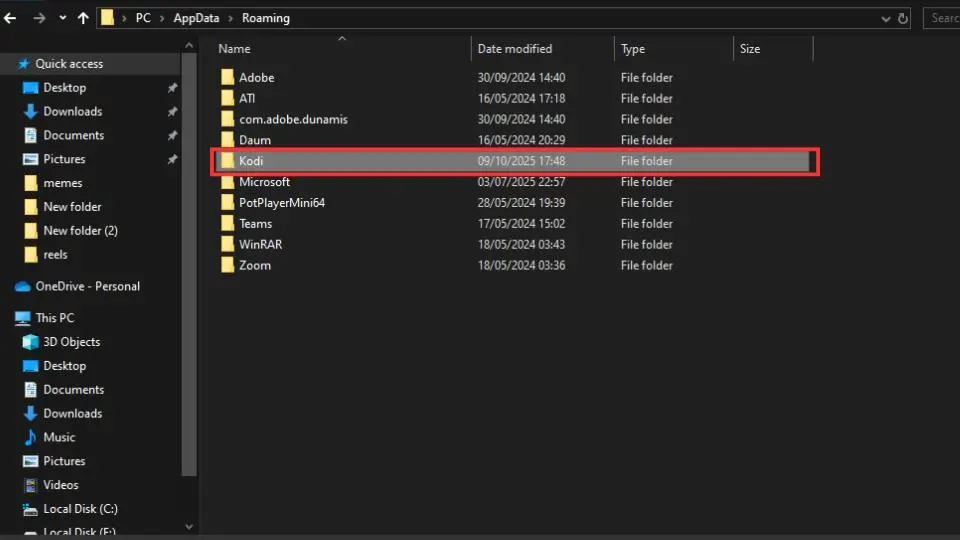Select the Microsoft folder icon
Viewport: 960px width, 540px height.
pyautogui.click(x=227, y=182)
